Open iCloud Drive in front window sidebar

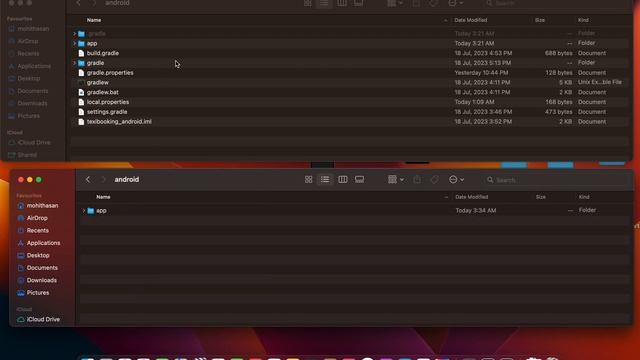tap(39, 319)
